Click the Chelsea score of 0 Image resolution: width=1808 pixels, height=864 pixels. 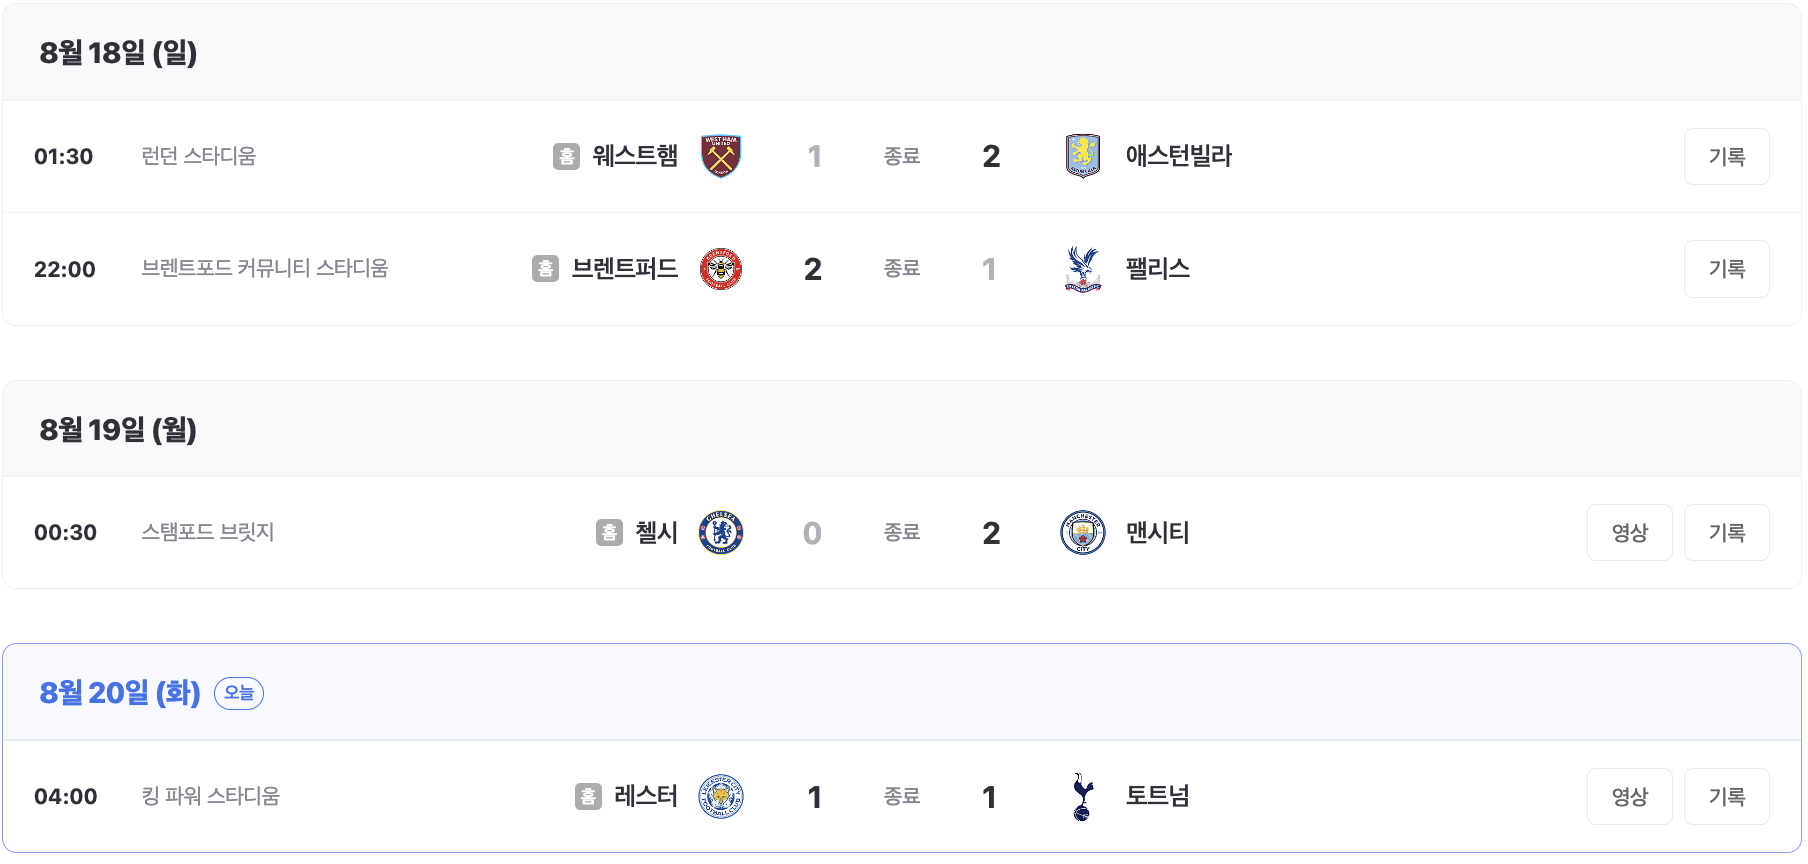(813, 533)
